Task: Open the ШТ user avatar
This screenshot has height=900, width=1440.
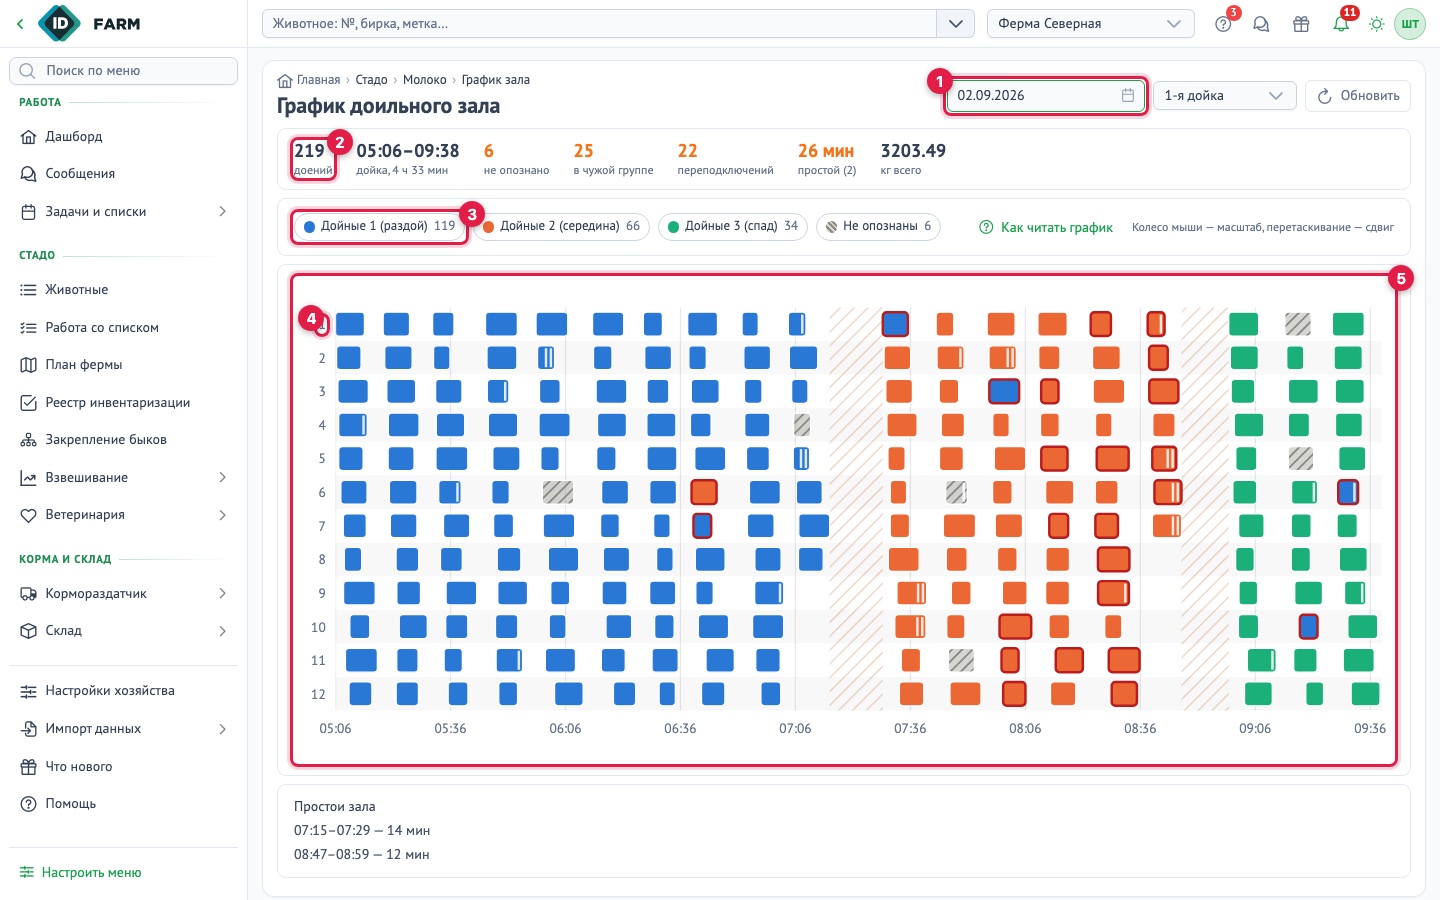Action: tap(1410, 24)
